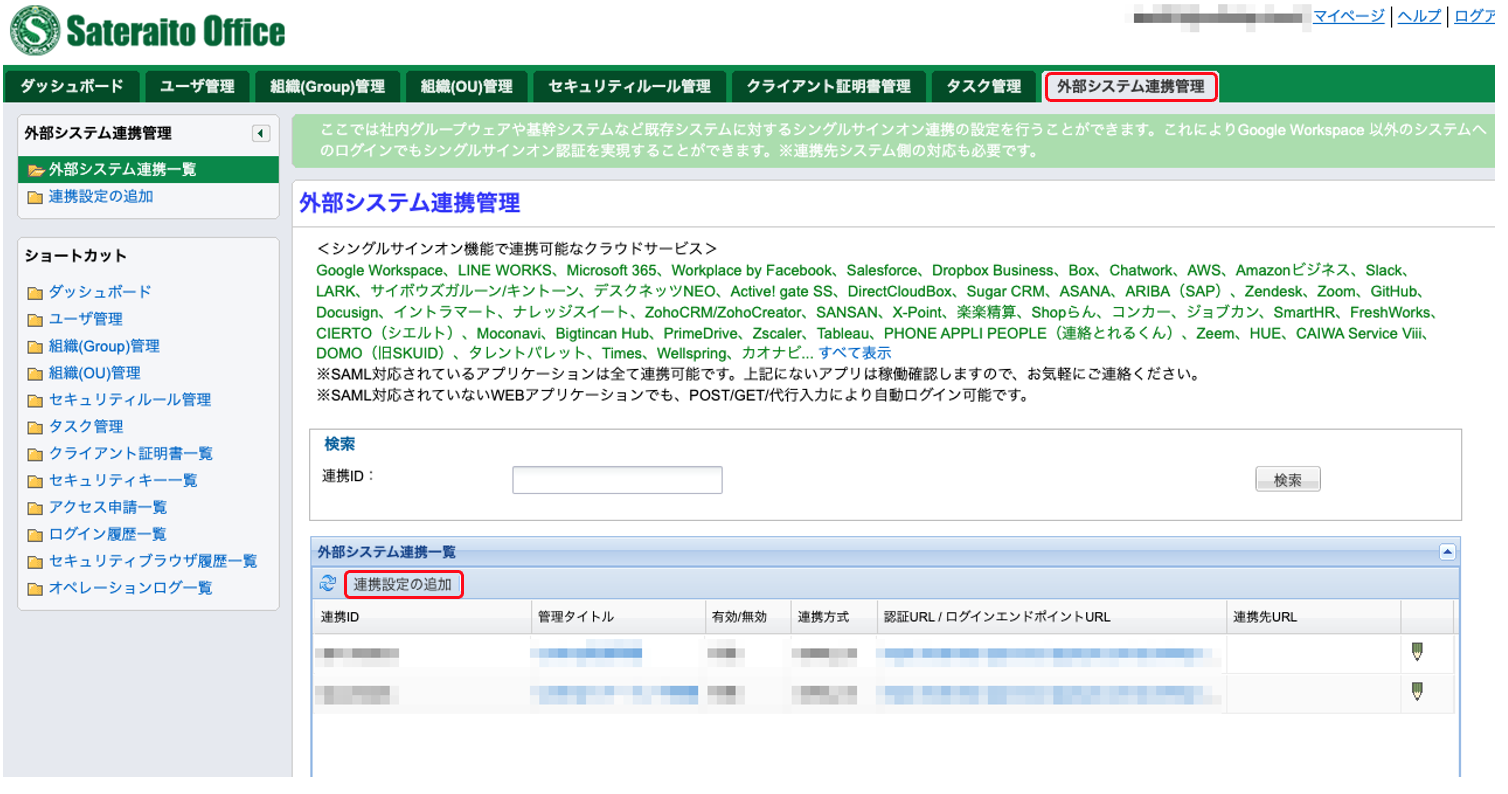Viewport: 1508px width, 794px height.
Task: Open the セキュリティキー一覧 shortcut folder icon
Action: point(36,481)
